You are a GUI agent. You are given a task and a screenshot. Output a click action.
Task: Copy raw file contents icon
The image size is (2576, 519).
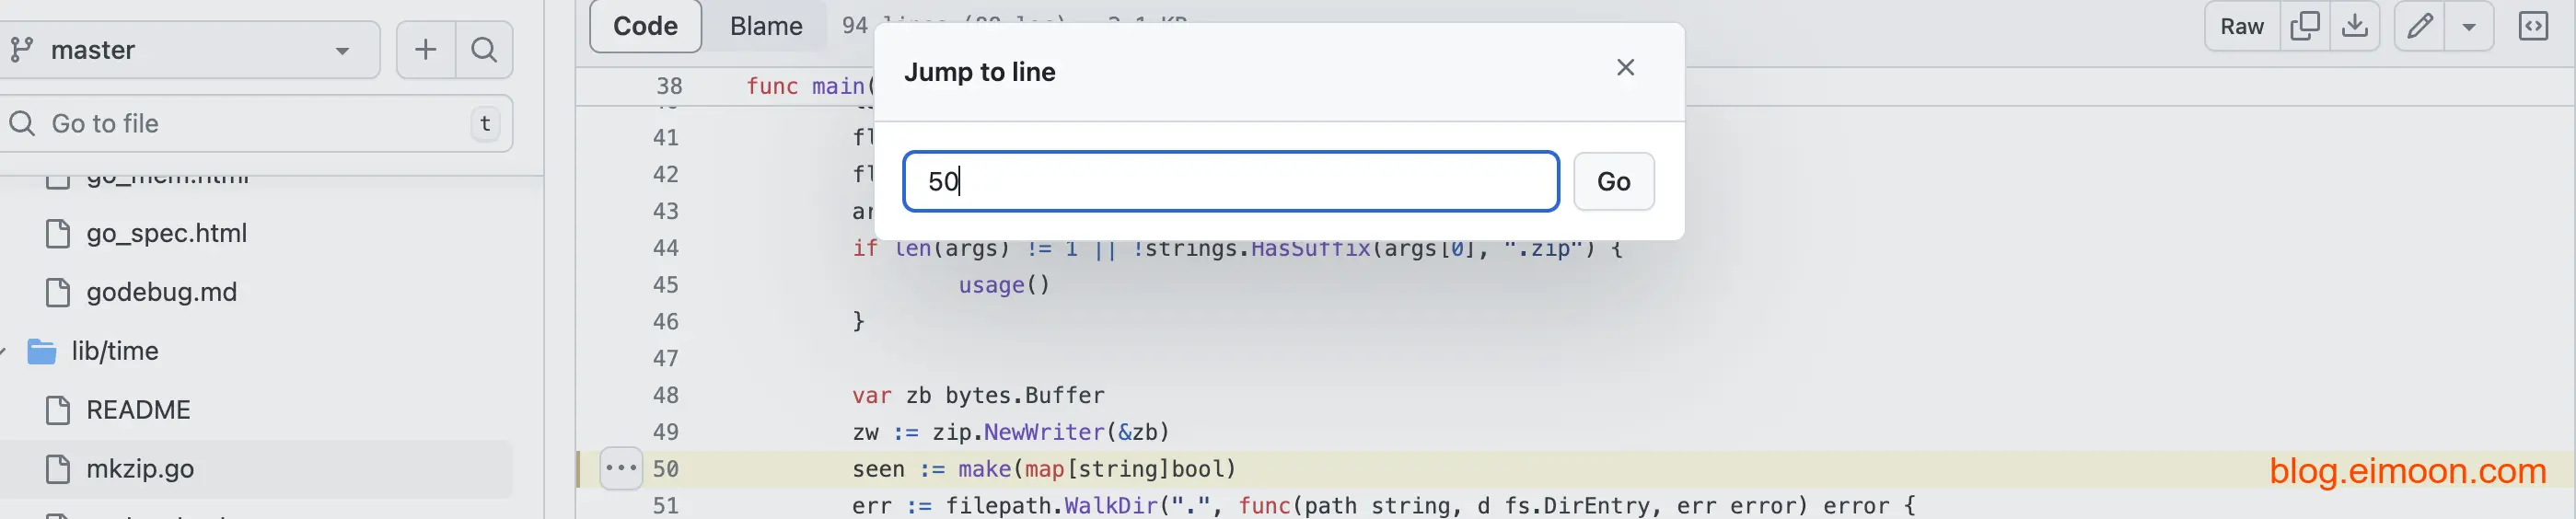pyautogui.click(x=2304, y=26)
